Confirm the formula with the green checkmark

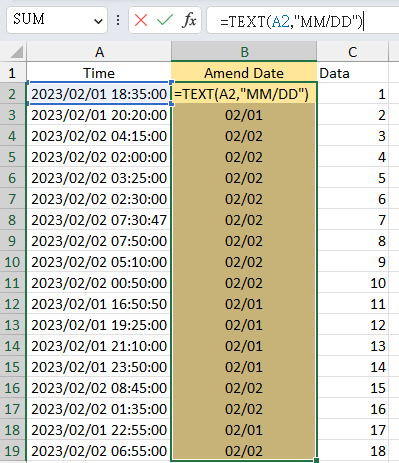point(165,21)
